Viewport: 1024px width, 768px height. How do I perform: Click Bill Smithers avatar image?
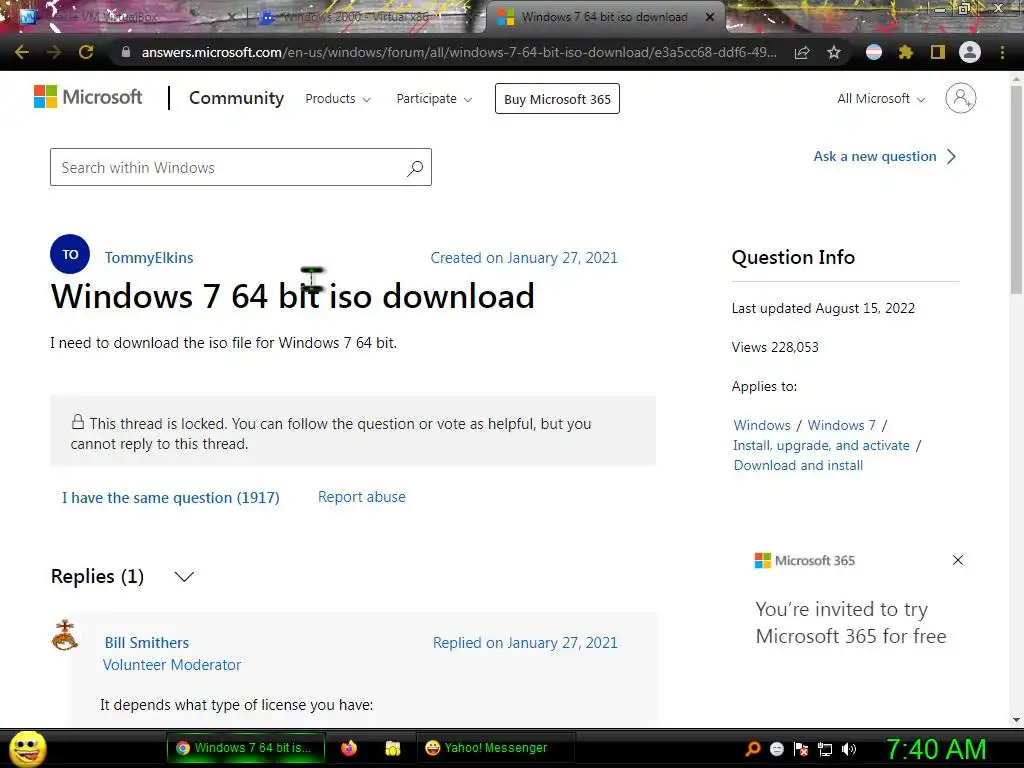[x=65, y=635]
